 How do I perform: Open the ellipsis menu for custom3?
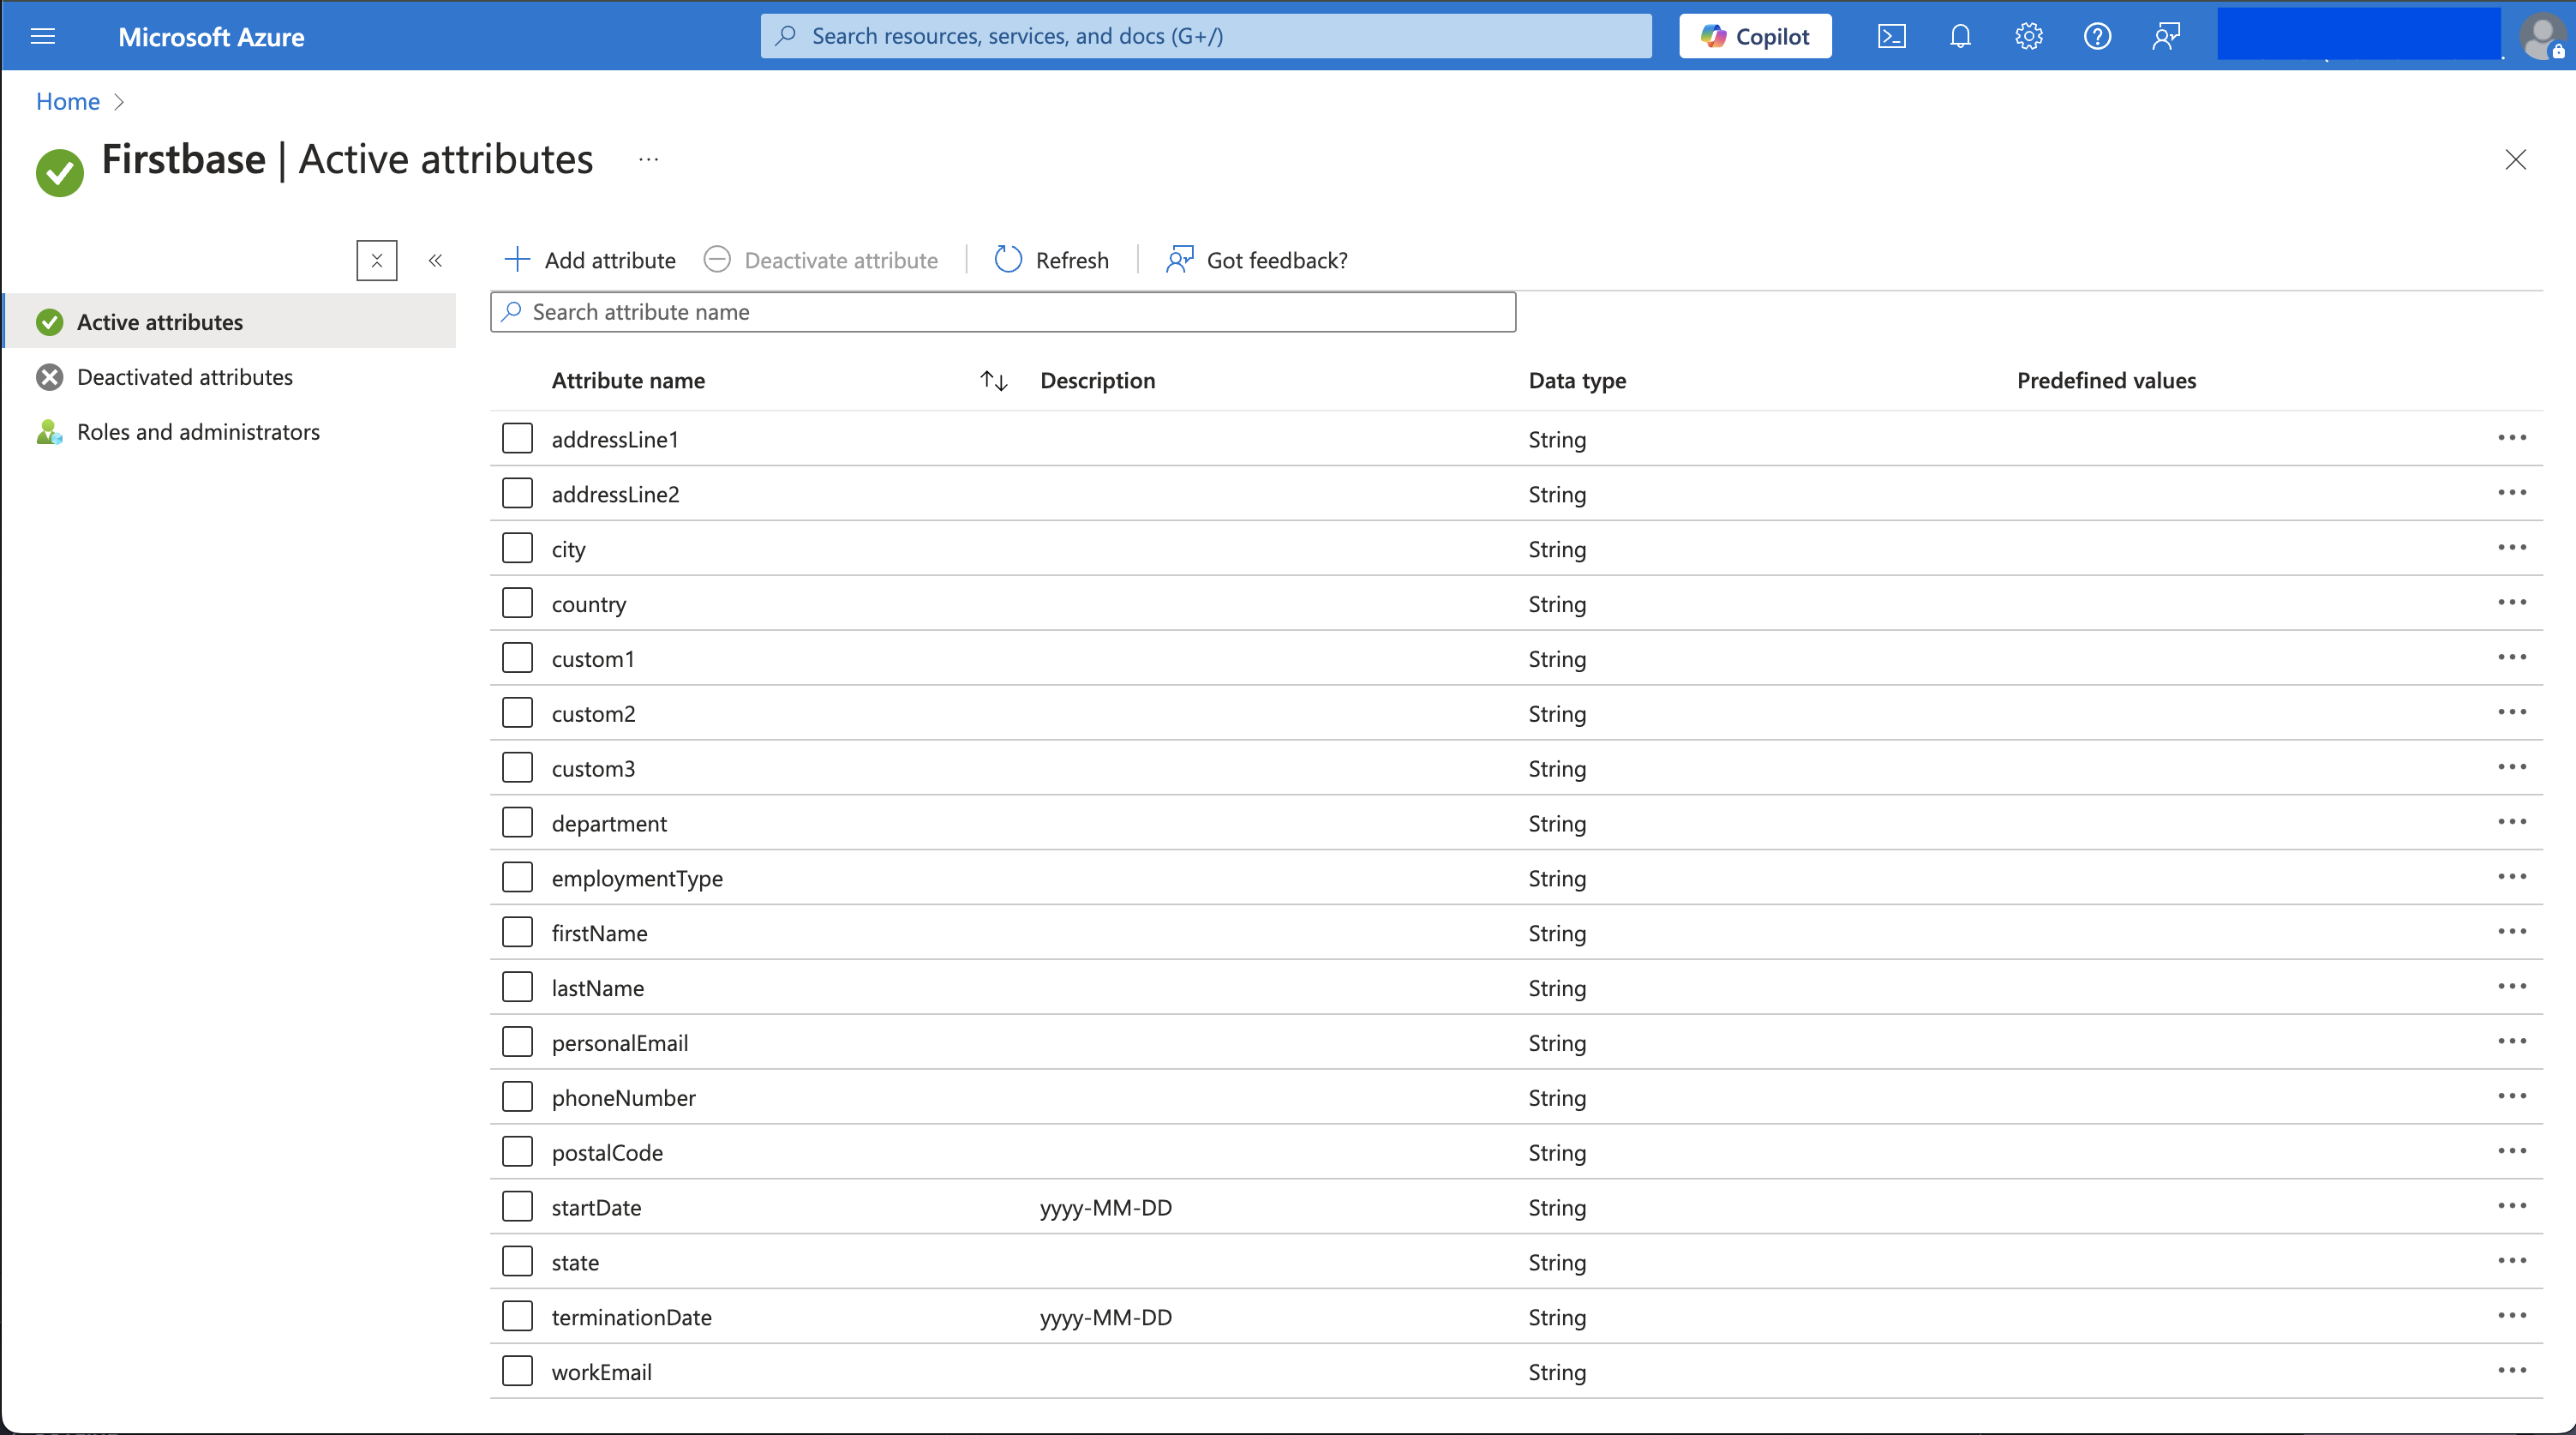point(2512,767)
